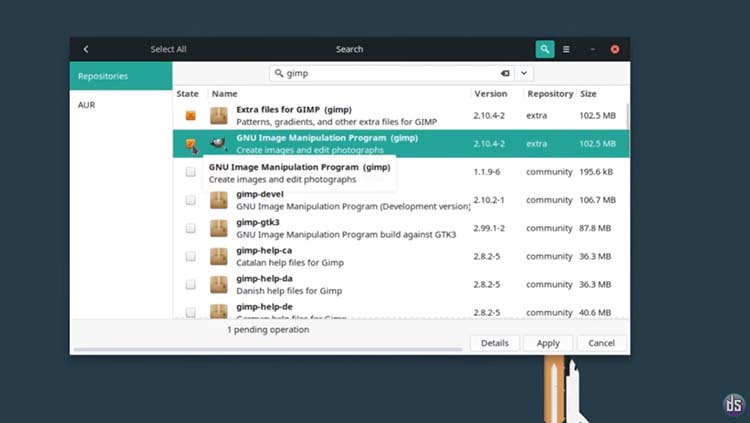Viewport: 750px width, 423px height.
Task: Select the AUR sidebar tab
Action: tap(121, 105)
